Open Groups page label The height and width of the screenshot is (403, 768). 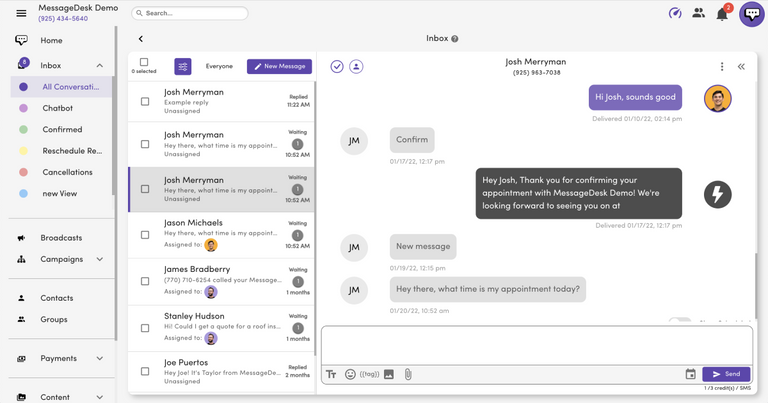pos(54,319)
